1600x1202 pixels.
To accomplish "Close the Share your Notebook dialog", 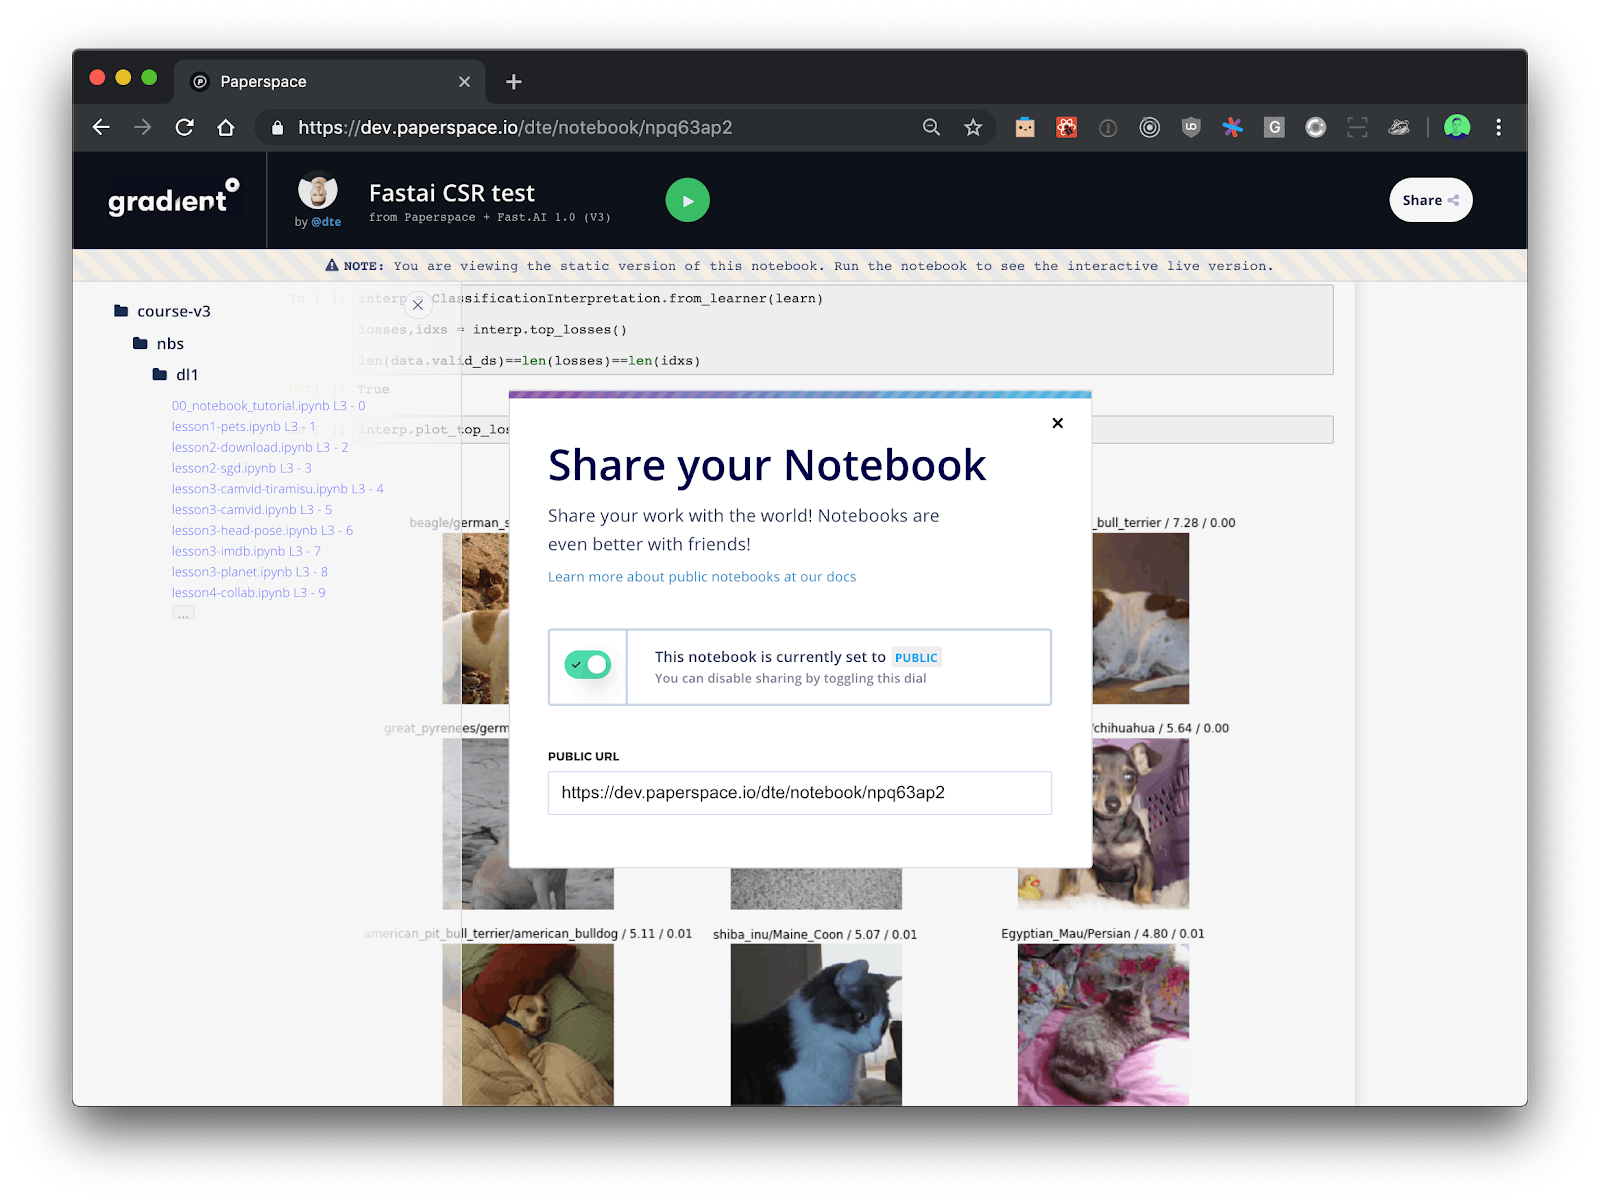I will [1057, 423].
